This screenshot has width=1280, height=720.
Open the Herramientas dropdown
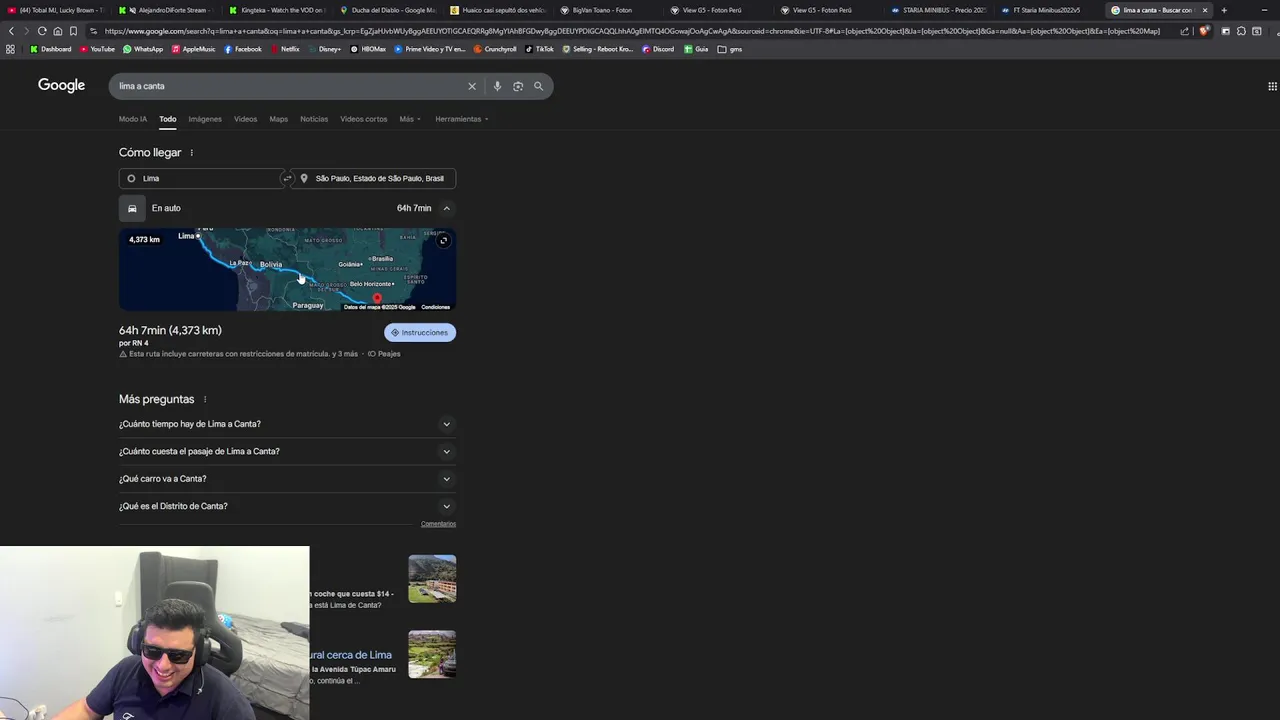462,119
